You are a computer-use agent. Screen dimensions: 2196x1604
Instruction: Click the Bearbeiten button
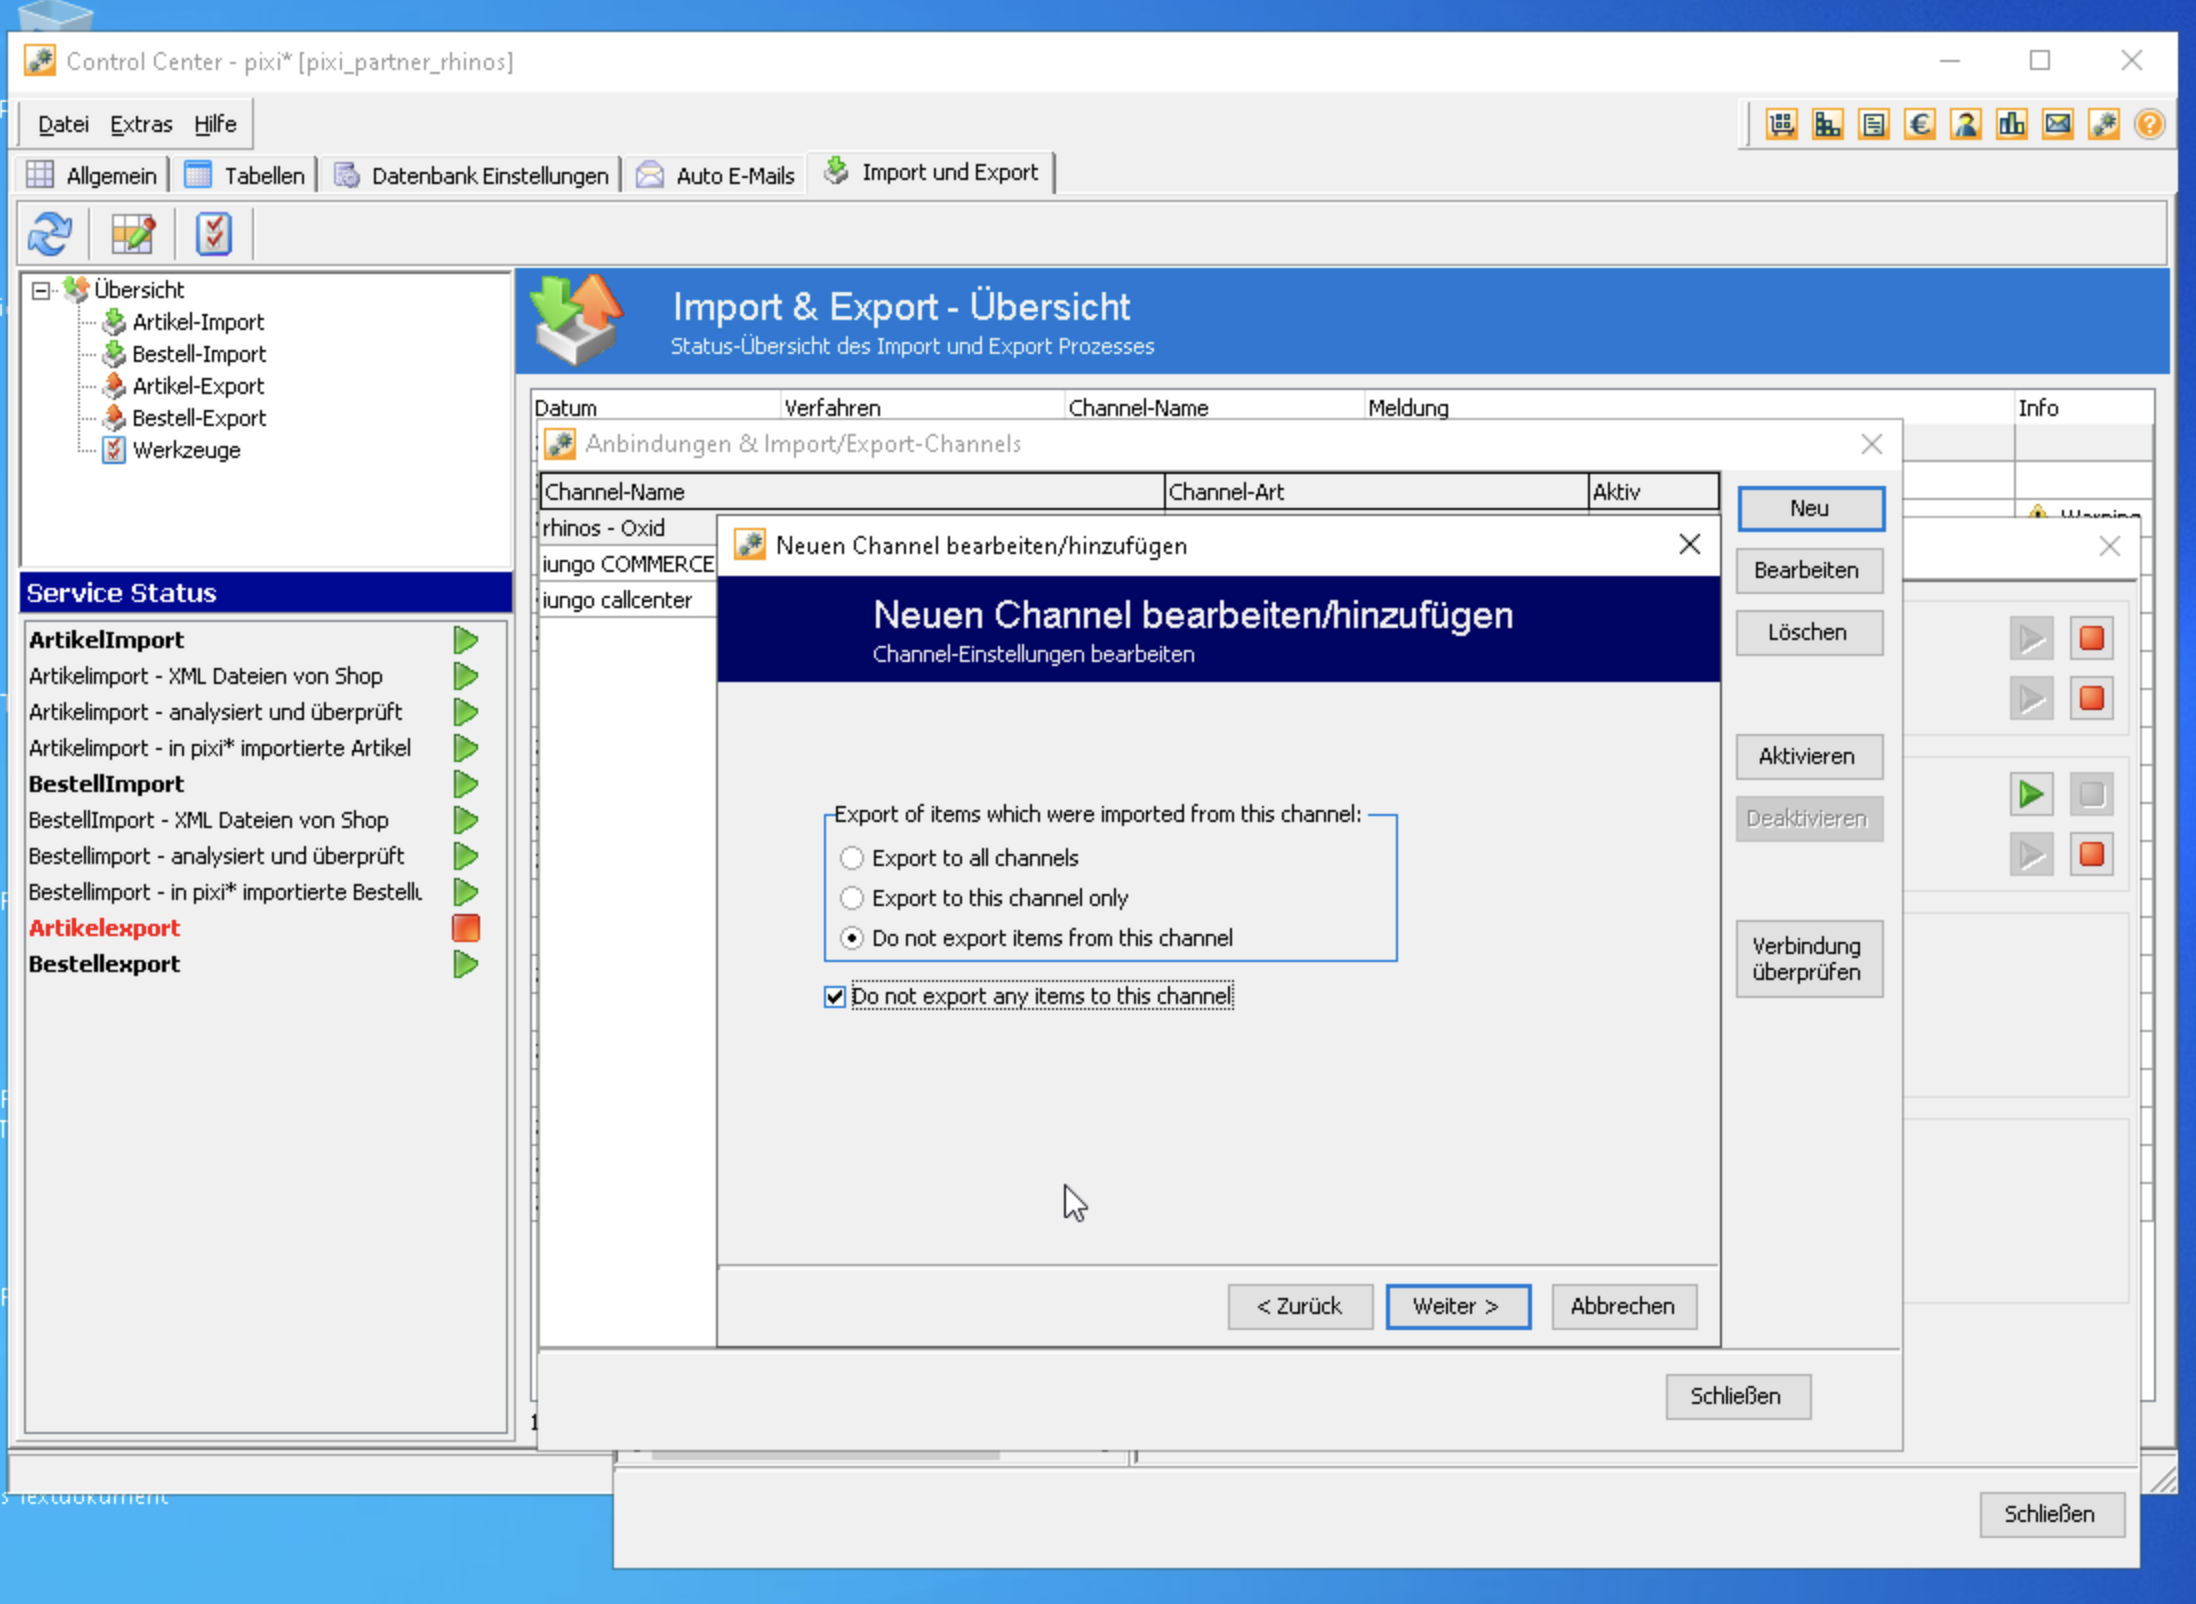click(1808, 570)
